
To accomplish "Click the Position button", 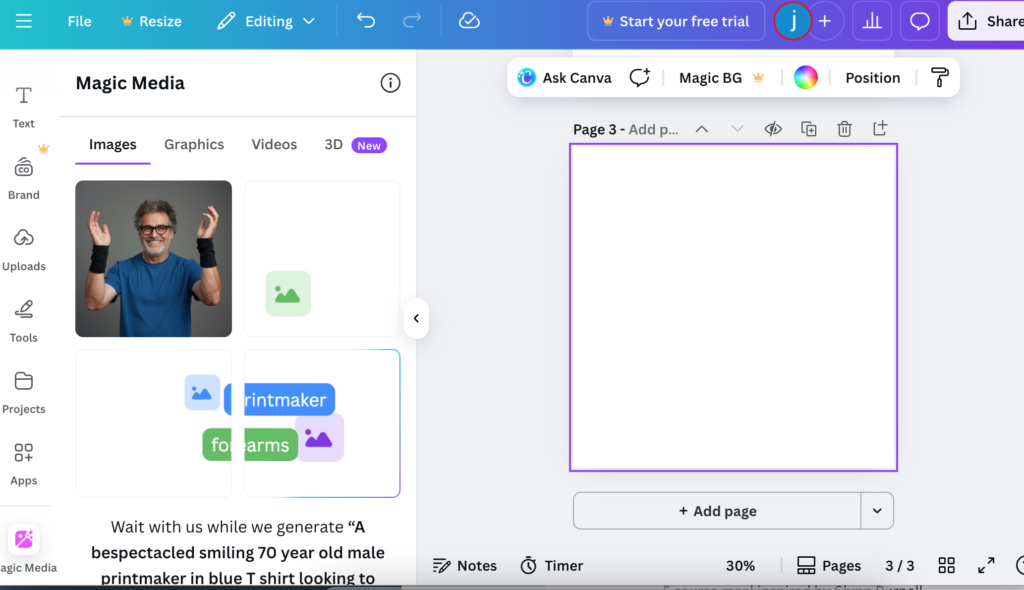I will coord(872,78).
